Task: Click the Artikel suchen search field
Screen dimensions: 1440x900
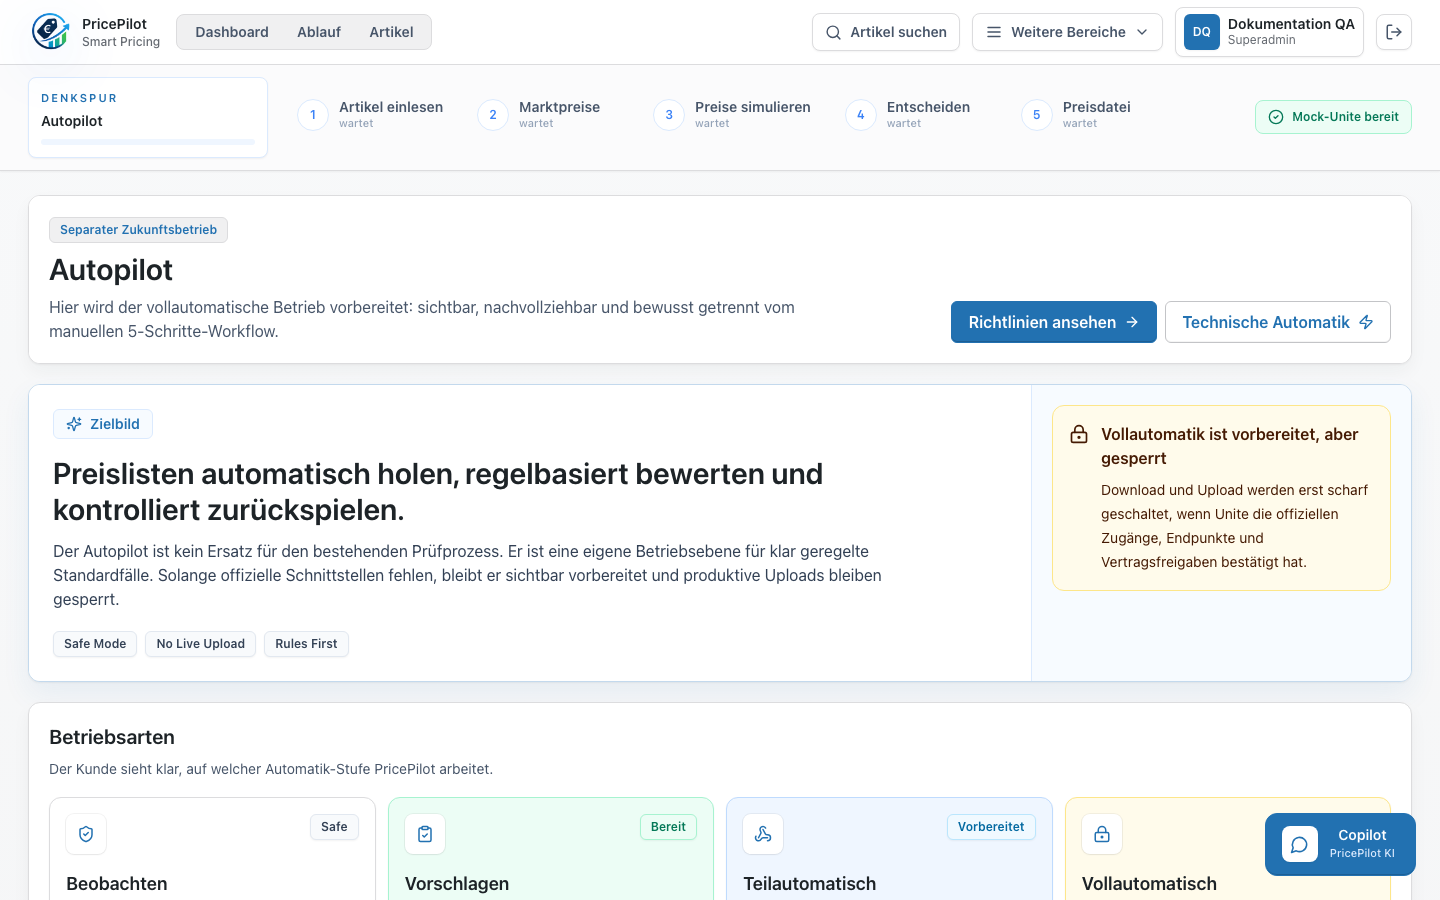Action: [886, 32]
